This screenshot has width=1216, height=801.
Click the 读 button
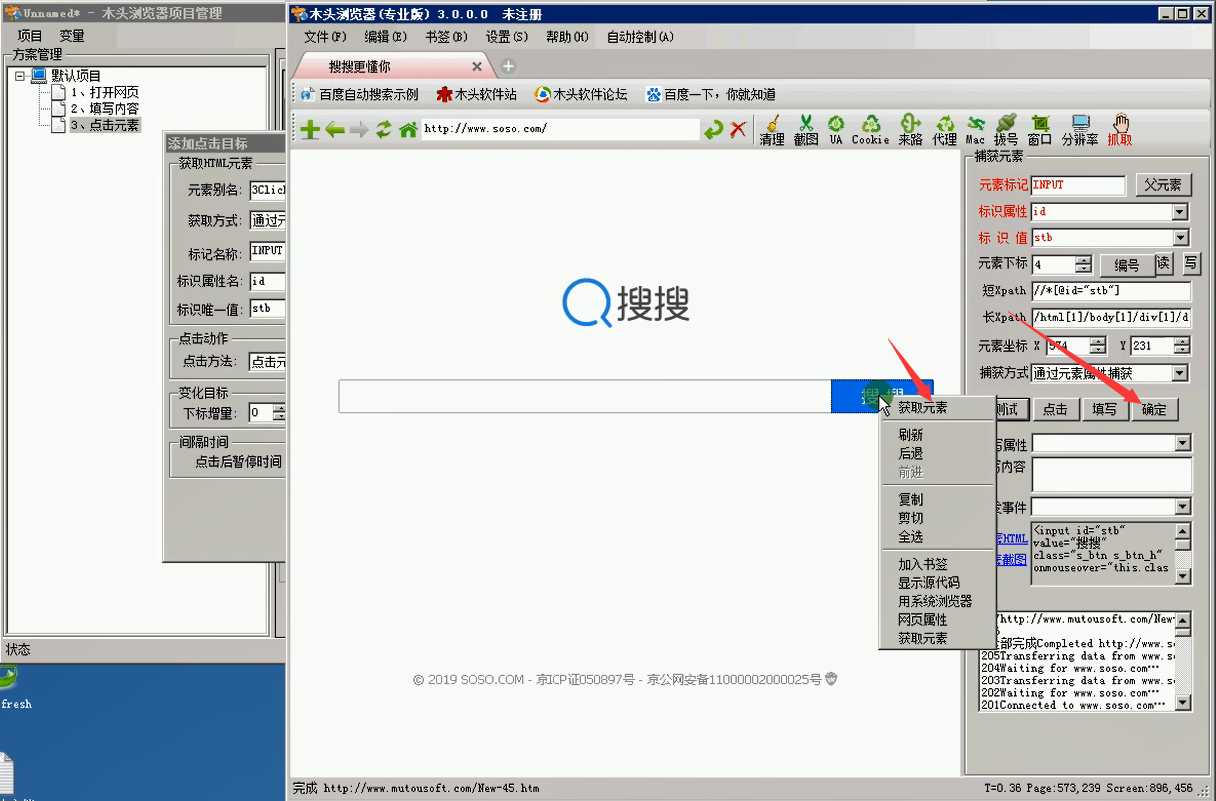point(1164,264)
